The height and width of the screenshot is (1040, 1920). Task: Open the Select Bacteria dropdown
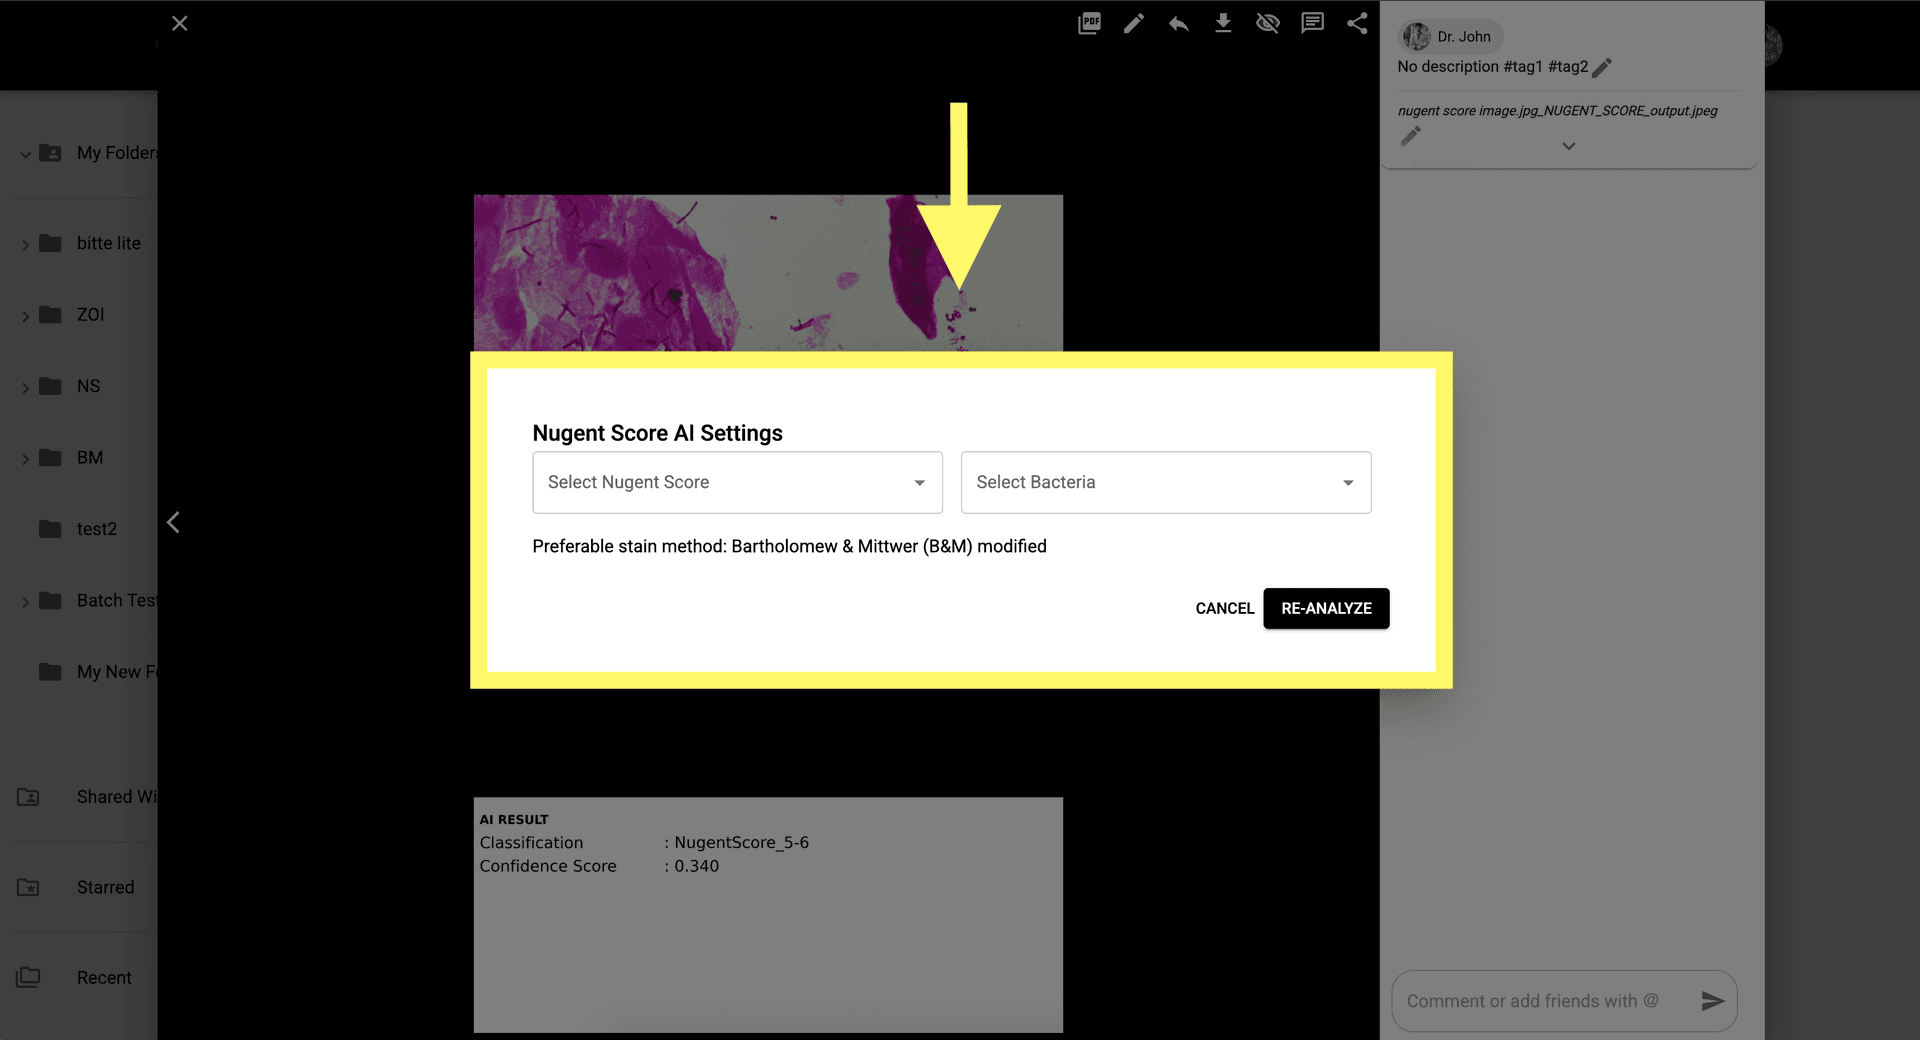1165,482
